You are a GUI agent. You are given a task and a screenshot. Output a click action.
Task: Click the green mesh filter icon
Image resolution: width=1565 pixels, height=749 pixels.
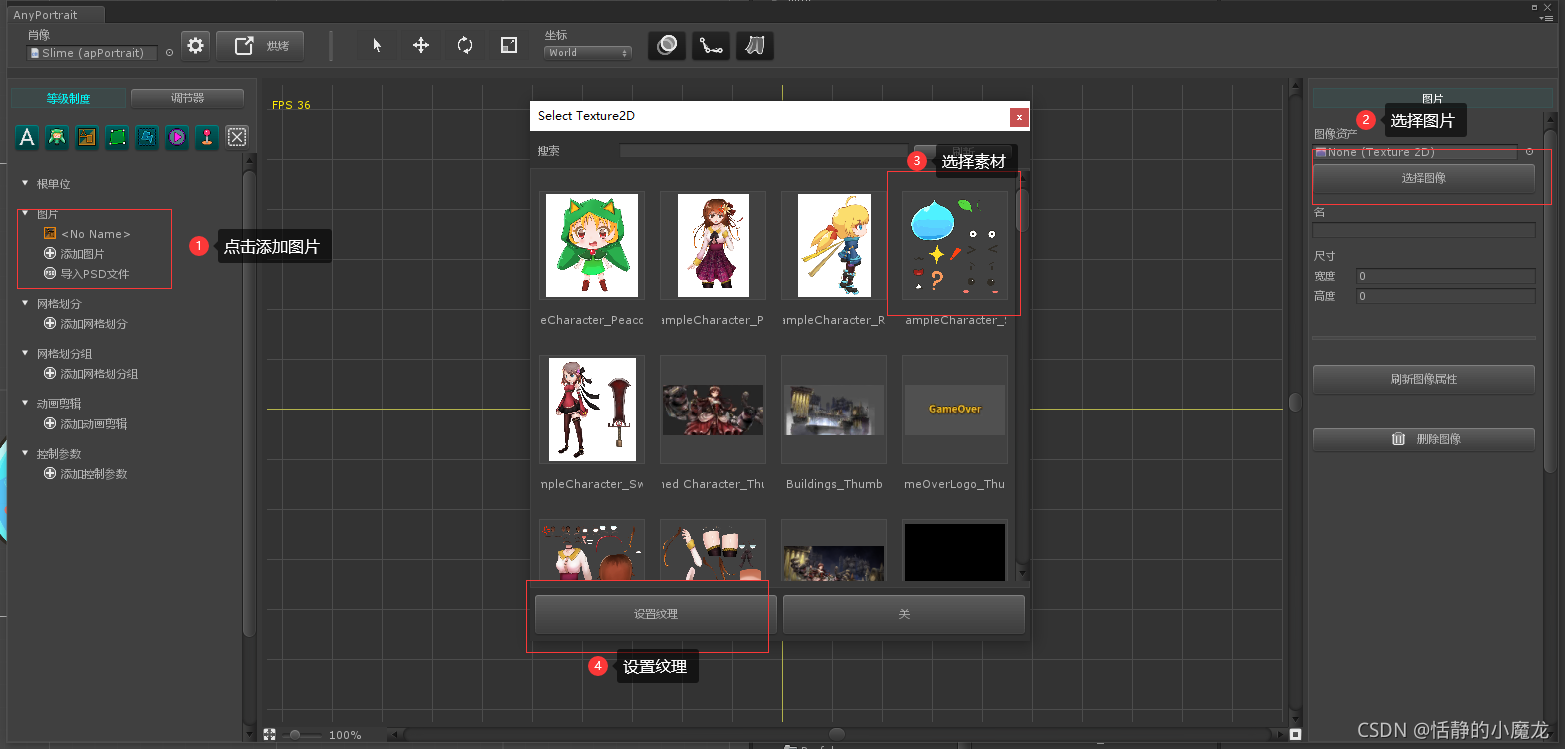point(117,137)
